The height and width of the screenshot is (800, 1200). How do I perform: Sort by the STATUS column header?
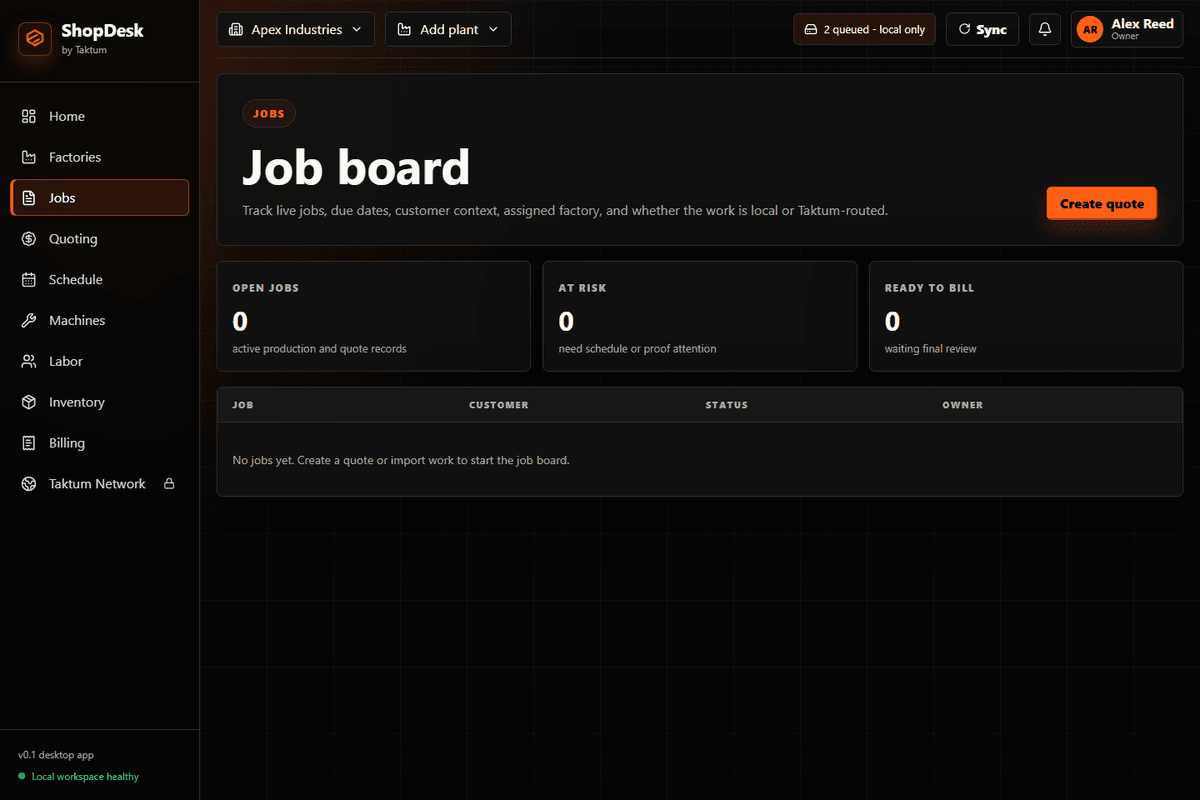click(727, 405)
